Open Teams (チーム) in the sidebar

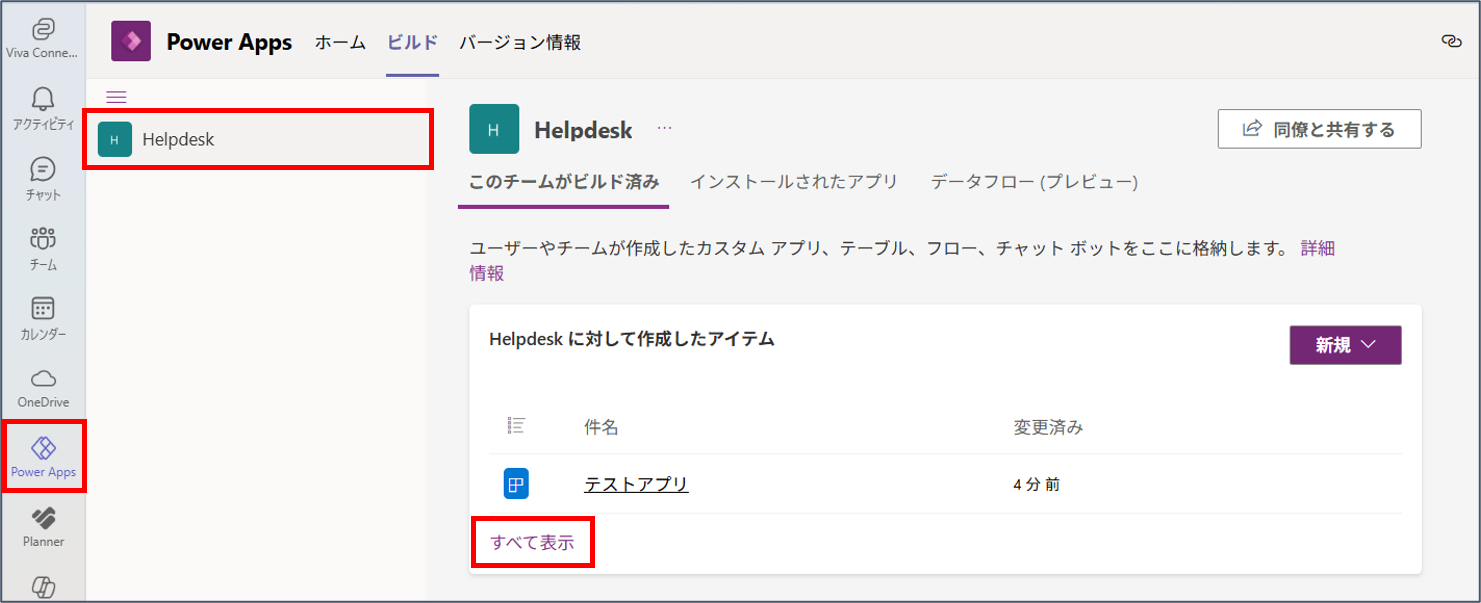(x=43, y=248)
